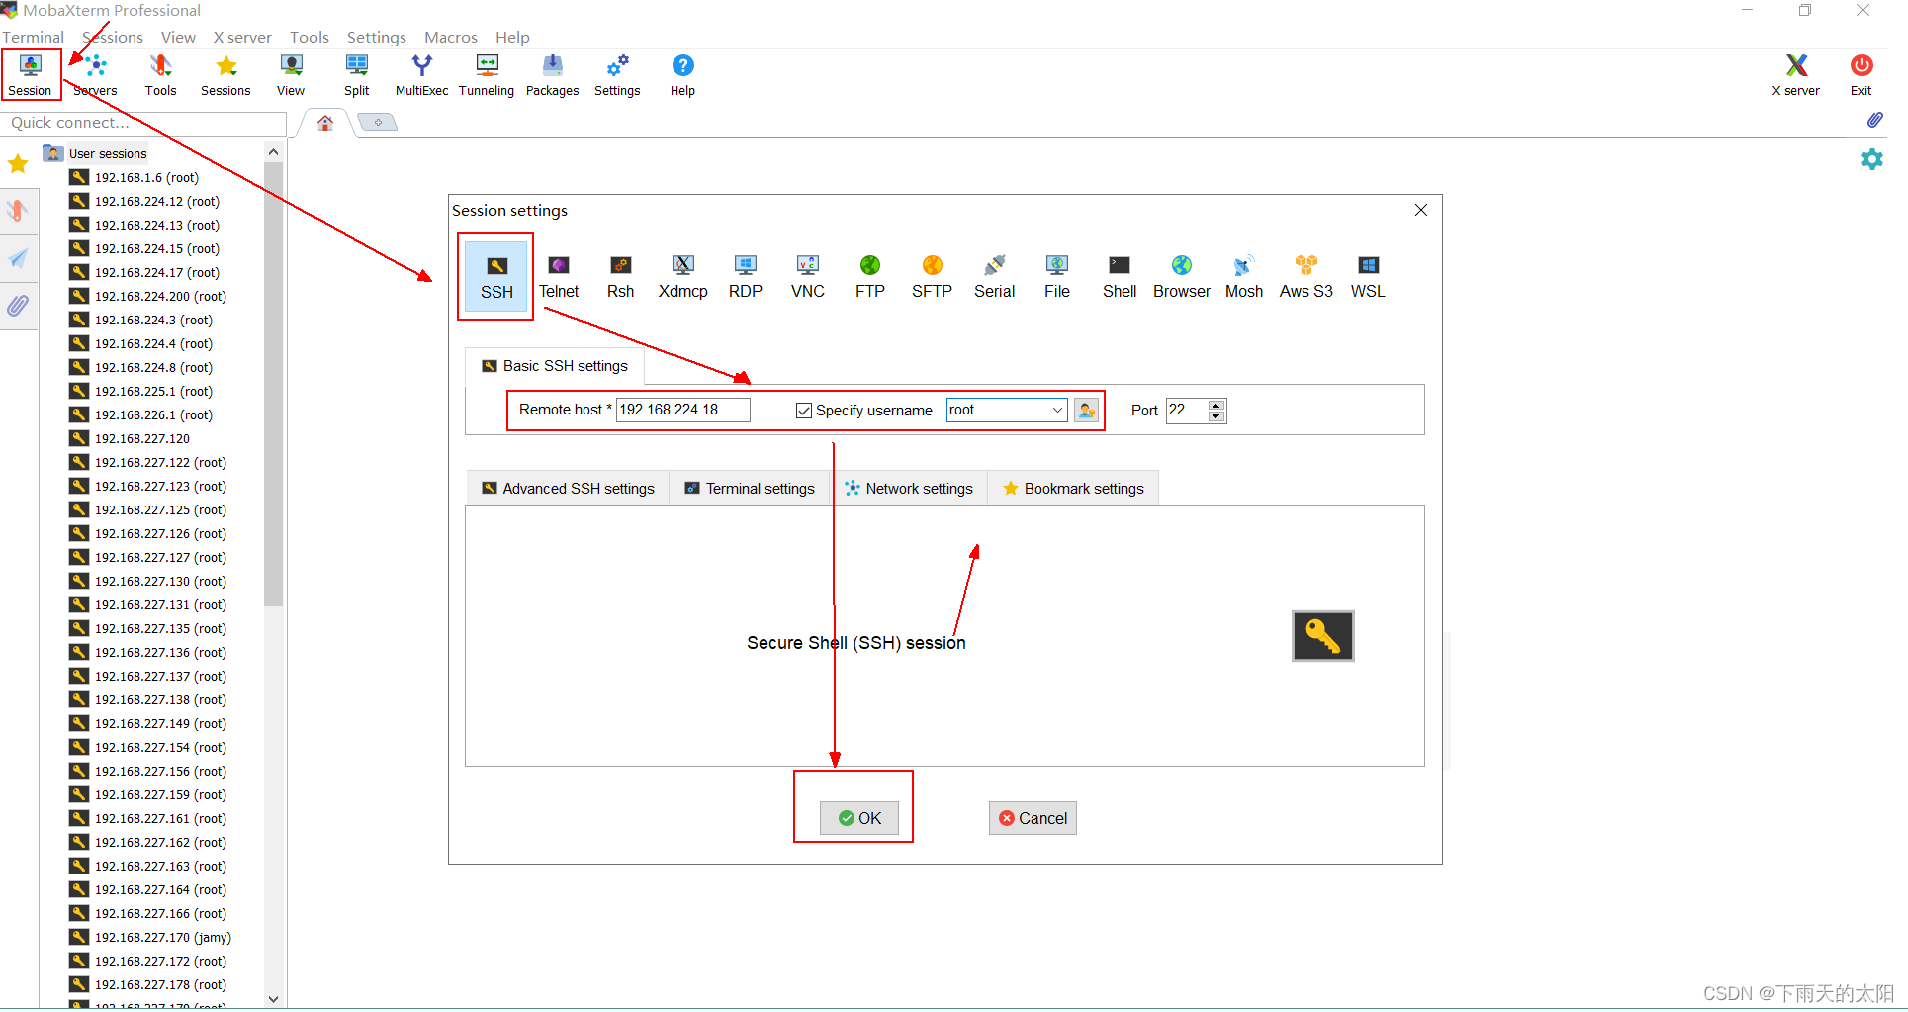Open the Sessions star toolbar icon

coord(226,75)
